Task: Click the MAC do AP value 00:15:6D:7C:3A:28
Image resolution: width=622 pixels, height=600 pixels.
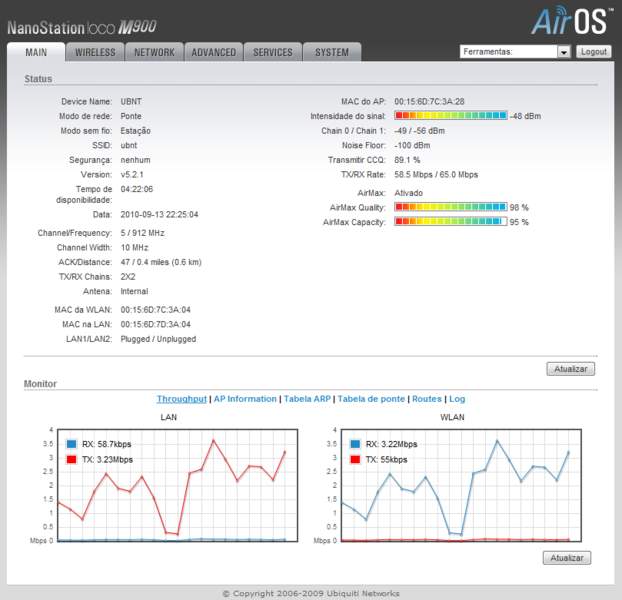Action: pos(429,102)
